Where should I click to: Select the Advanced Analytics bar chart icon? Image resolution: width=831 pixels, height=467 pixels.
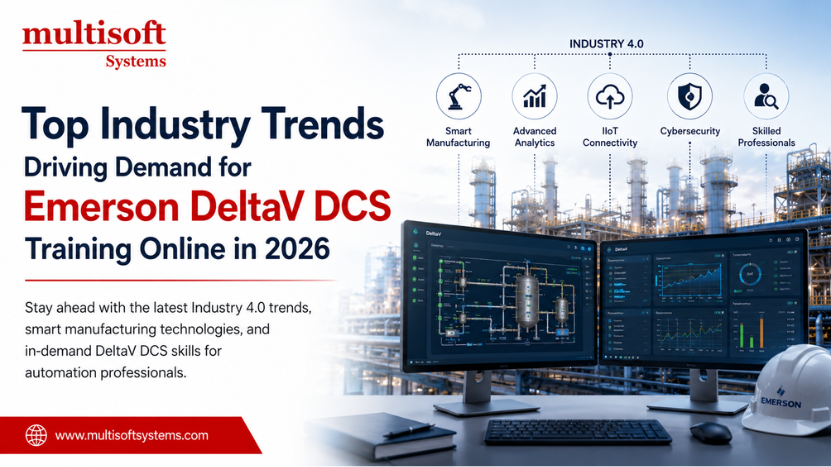coord(534,96)
